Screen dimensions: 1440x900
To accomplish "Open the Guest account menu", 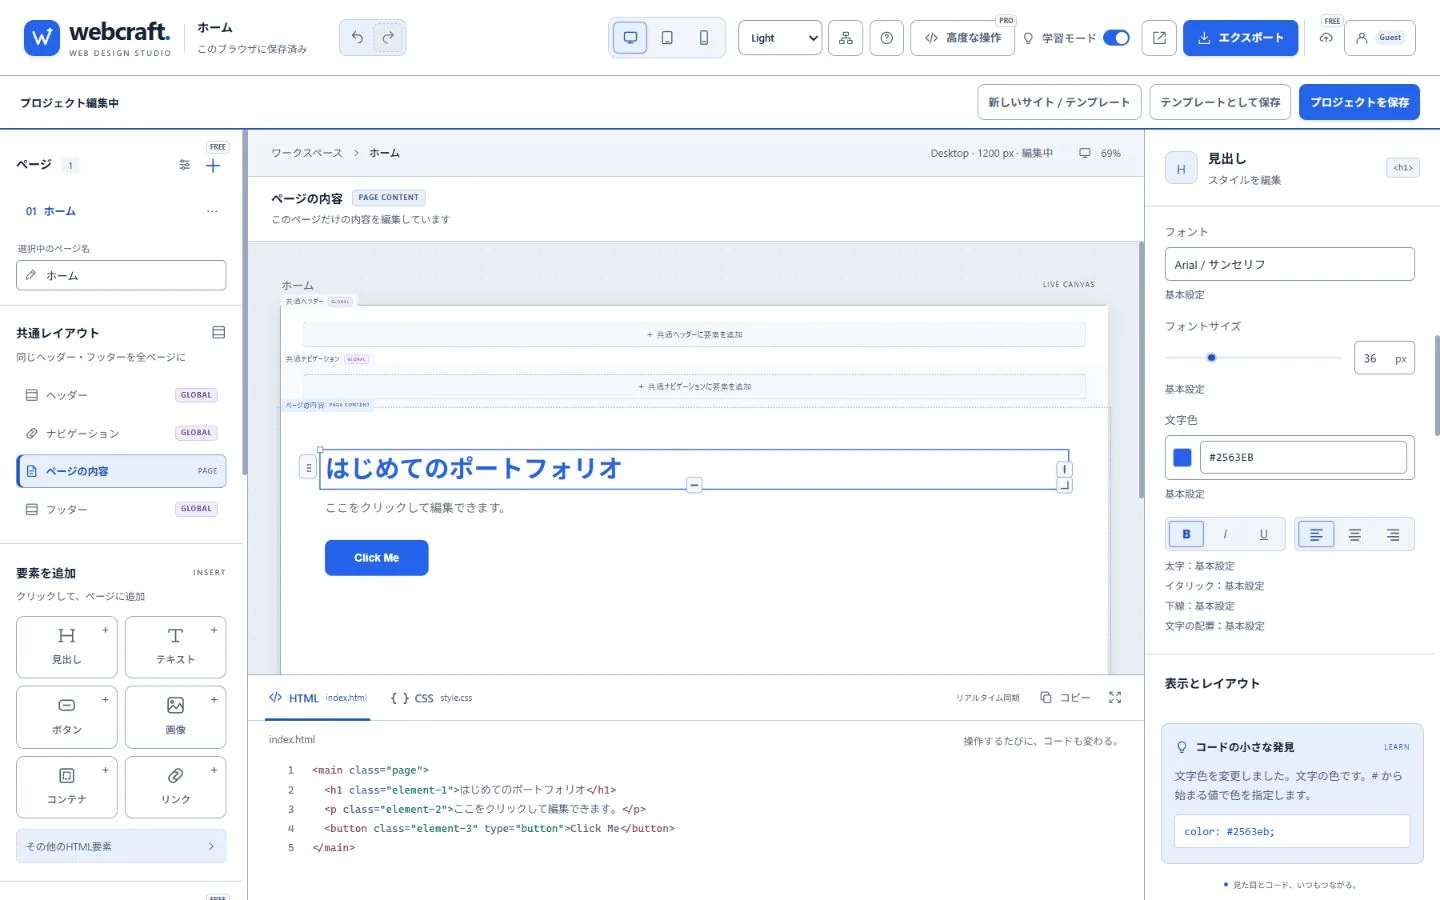I will (1380, 38).
